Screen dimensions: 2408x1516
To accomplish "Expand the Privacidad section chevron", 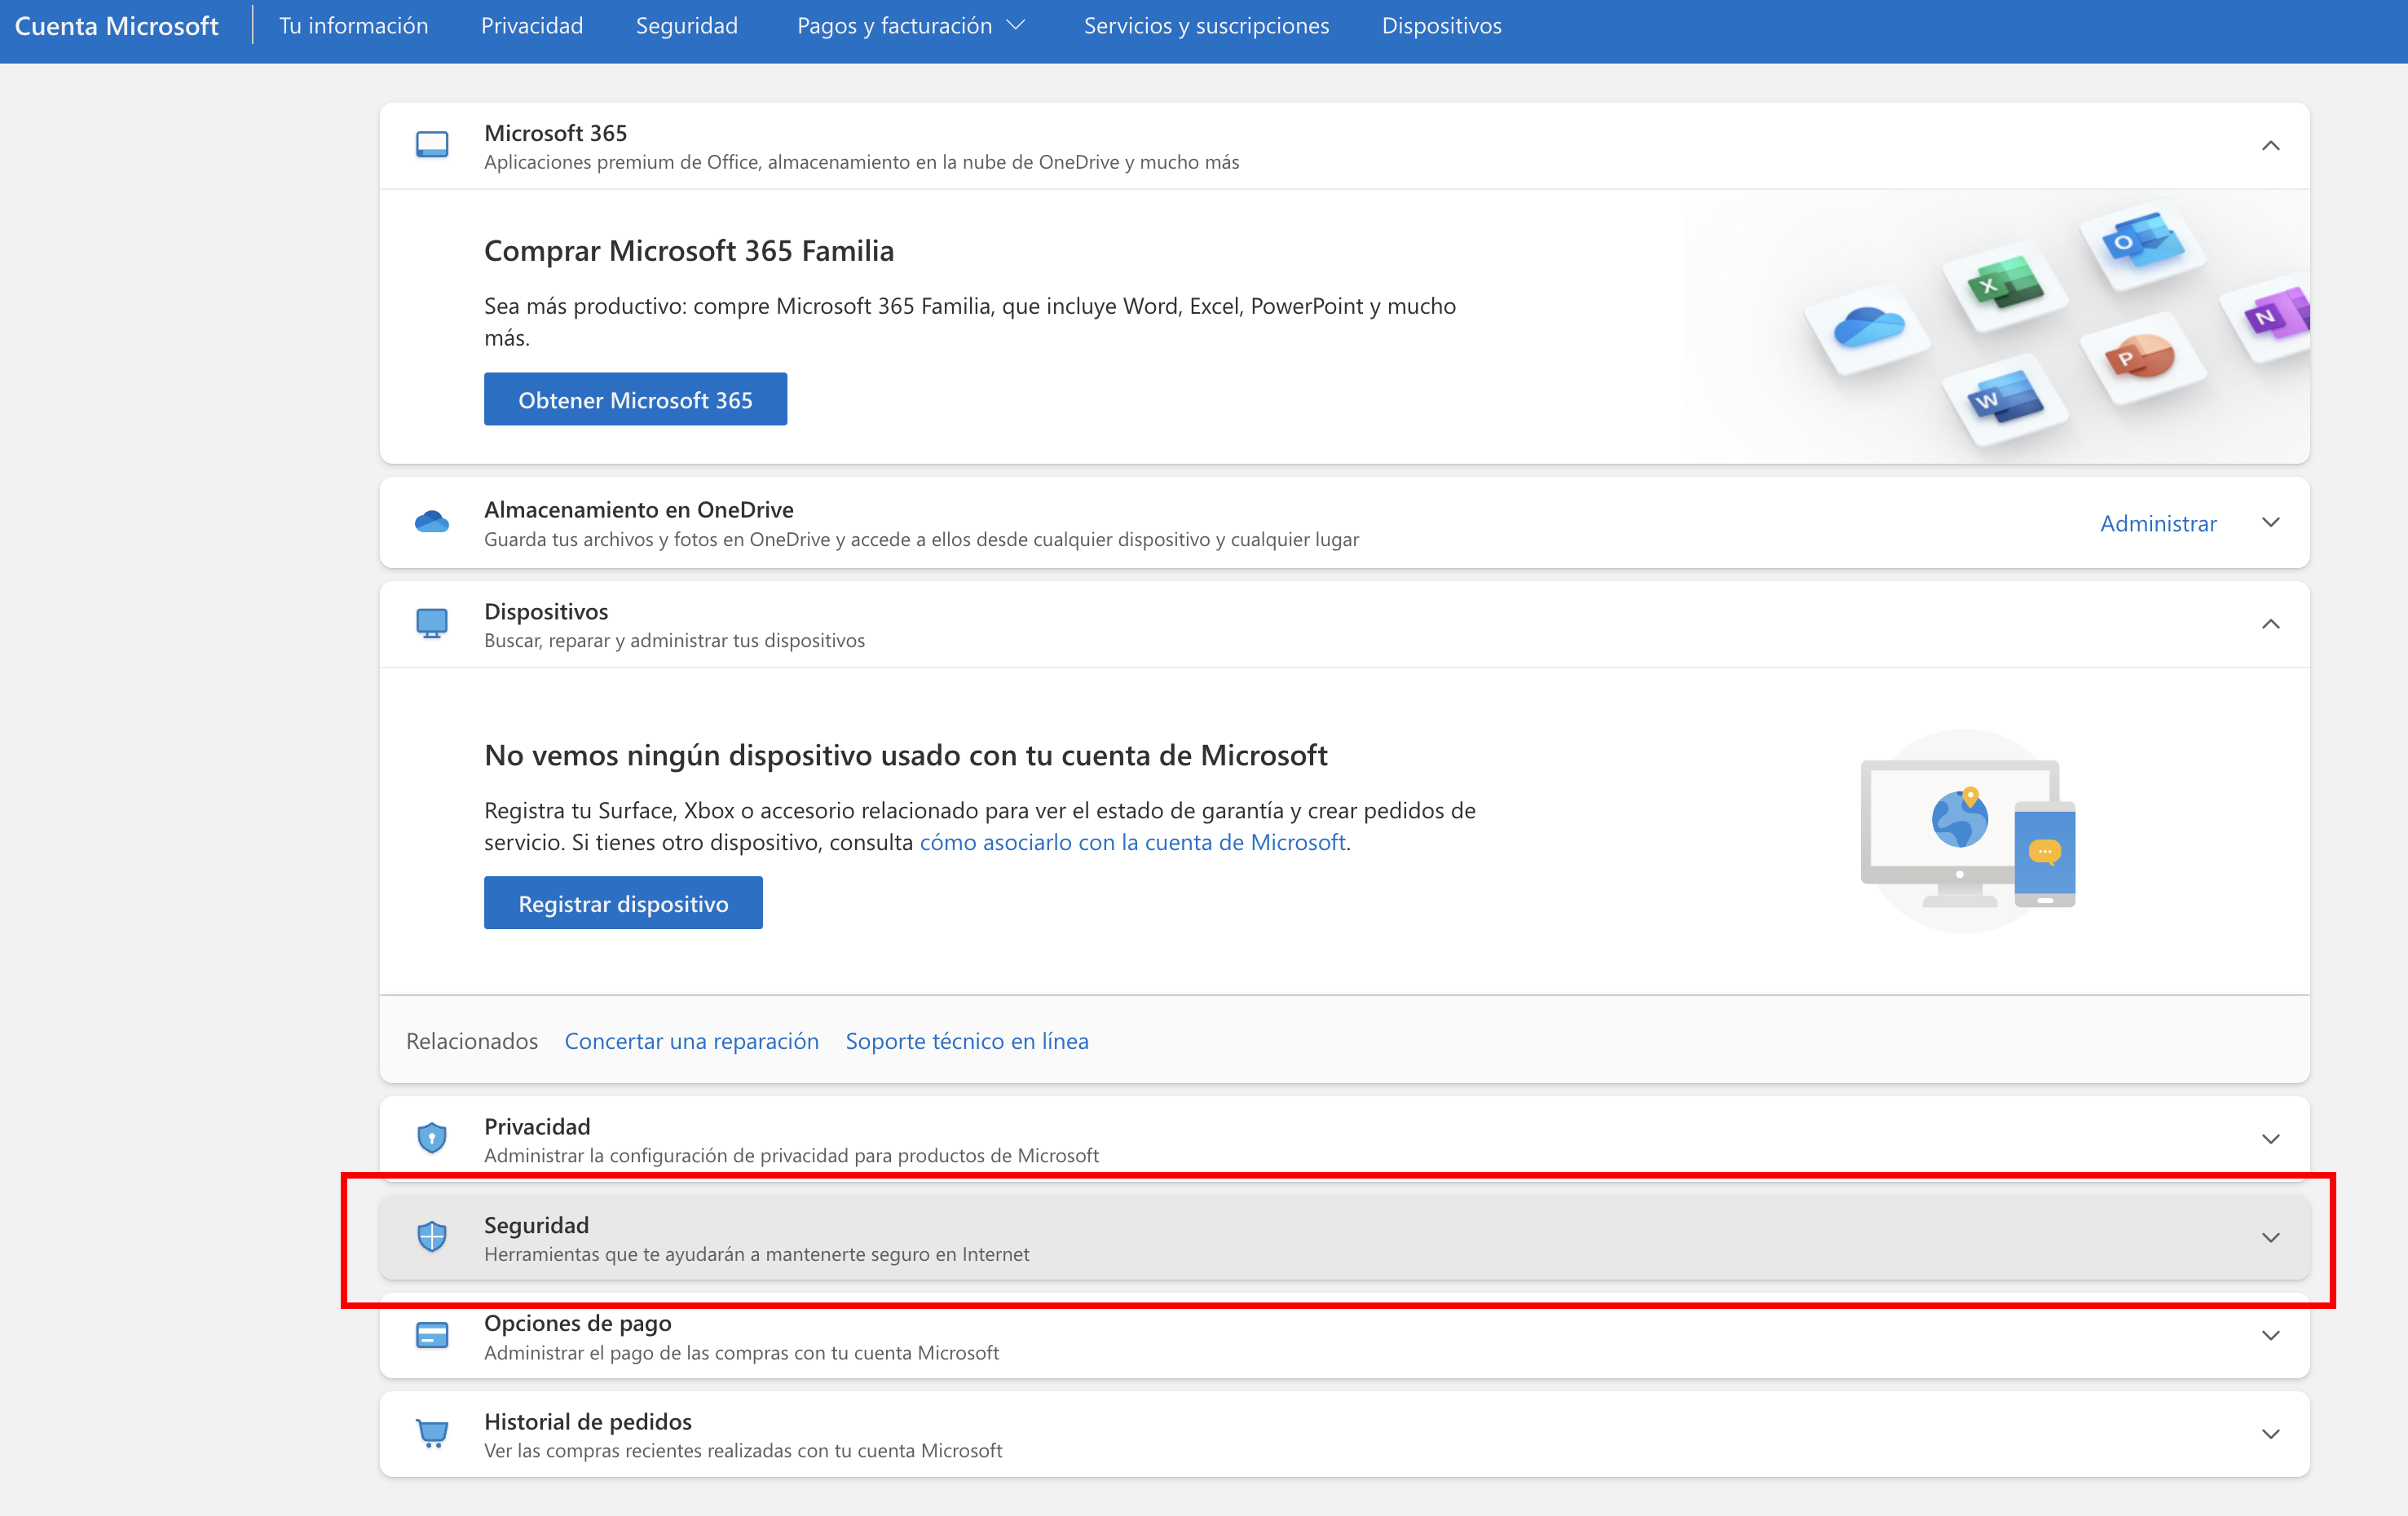I will point(2270,1139).
